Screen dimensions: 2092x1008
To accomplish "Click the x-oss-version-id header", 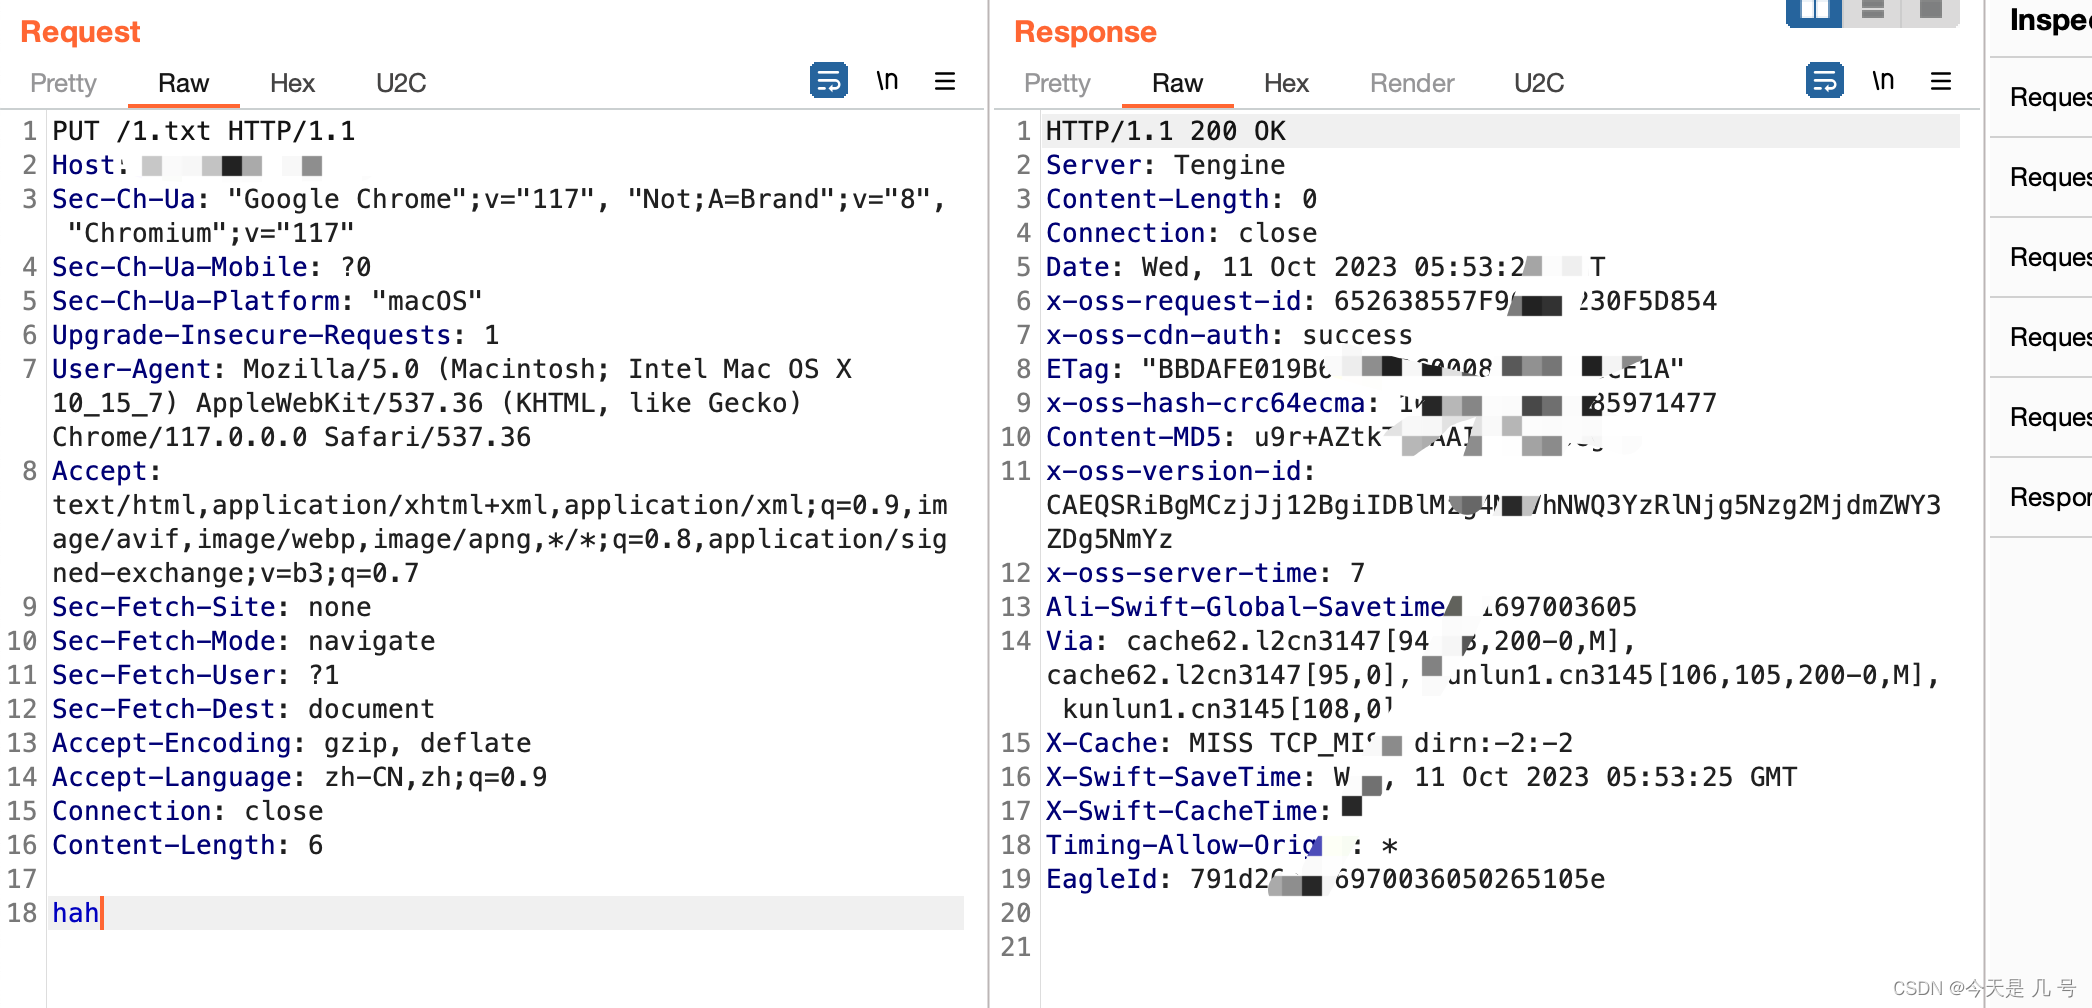I will [1494, 505].
